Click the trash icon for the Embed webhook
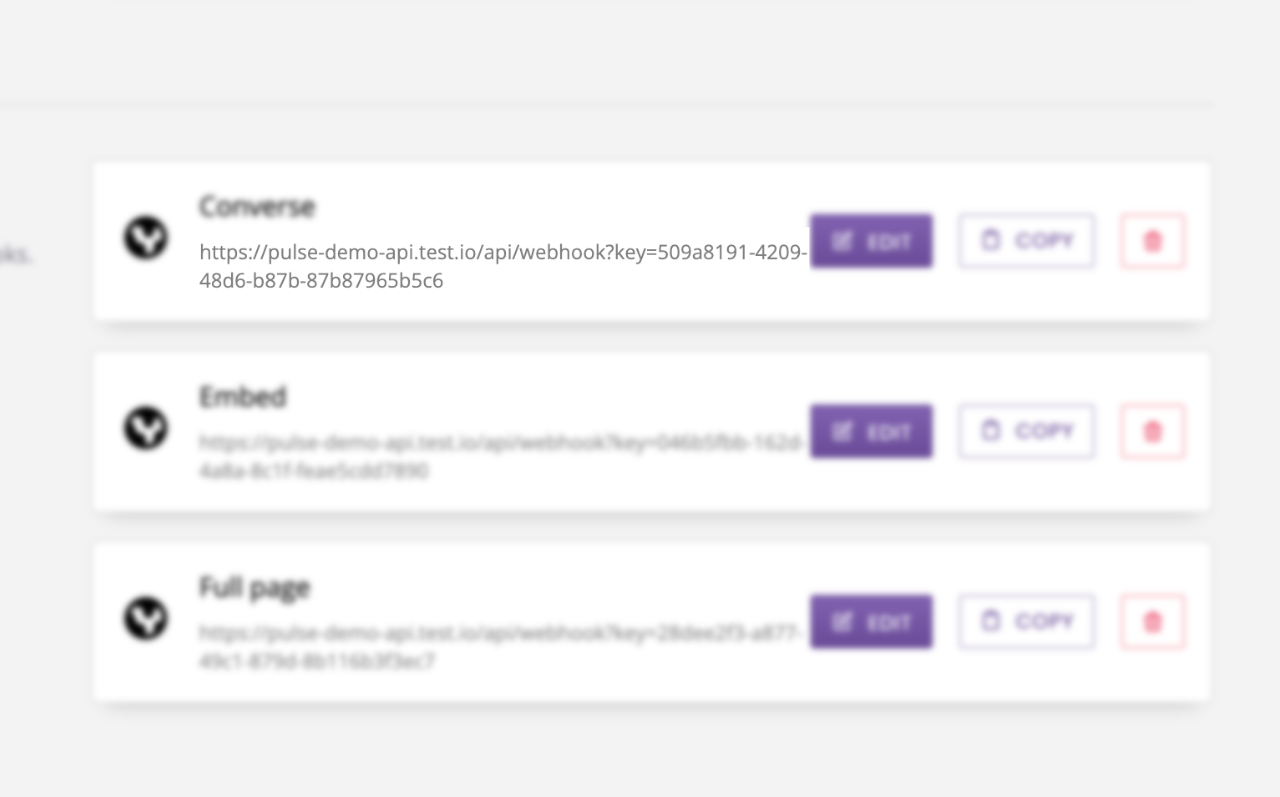The height and width of the screenshot is (797, 1280). click(1151, 430)
